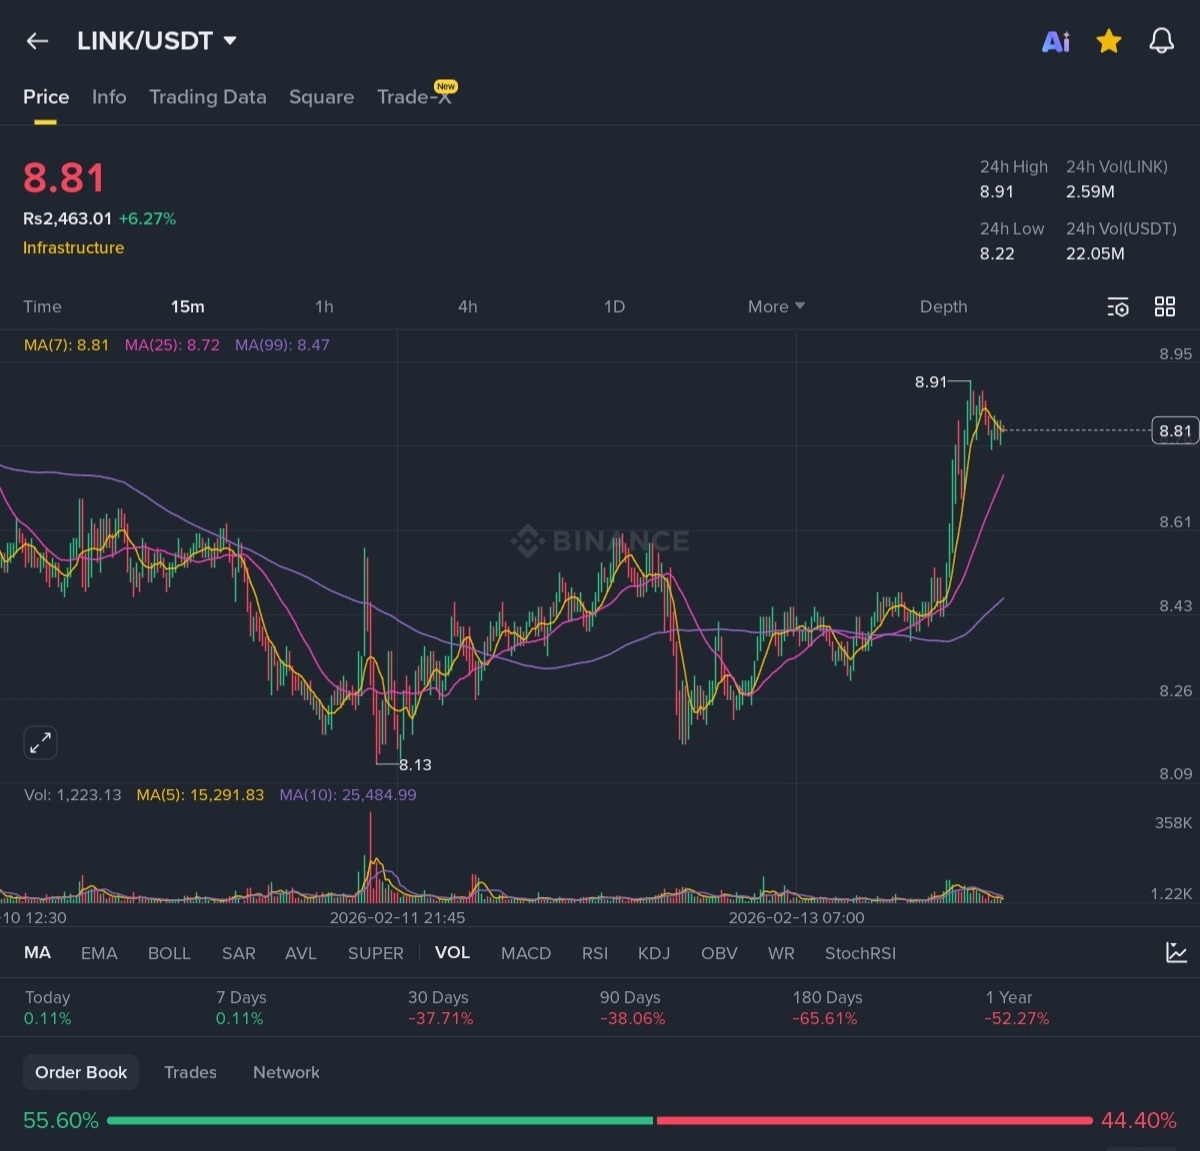Enable the KDJ sub-indicator
Image resolution: width=1200 pixels, height=1151 pixels.
point(654,953)
